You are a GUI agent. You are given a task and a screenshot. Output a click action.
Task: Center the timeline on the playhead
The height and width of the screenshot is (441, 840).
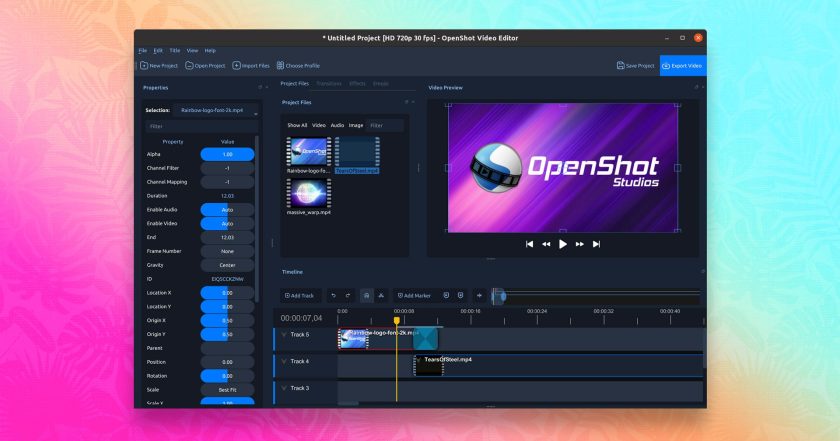point(479,296)
